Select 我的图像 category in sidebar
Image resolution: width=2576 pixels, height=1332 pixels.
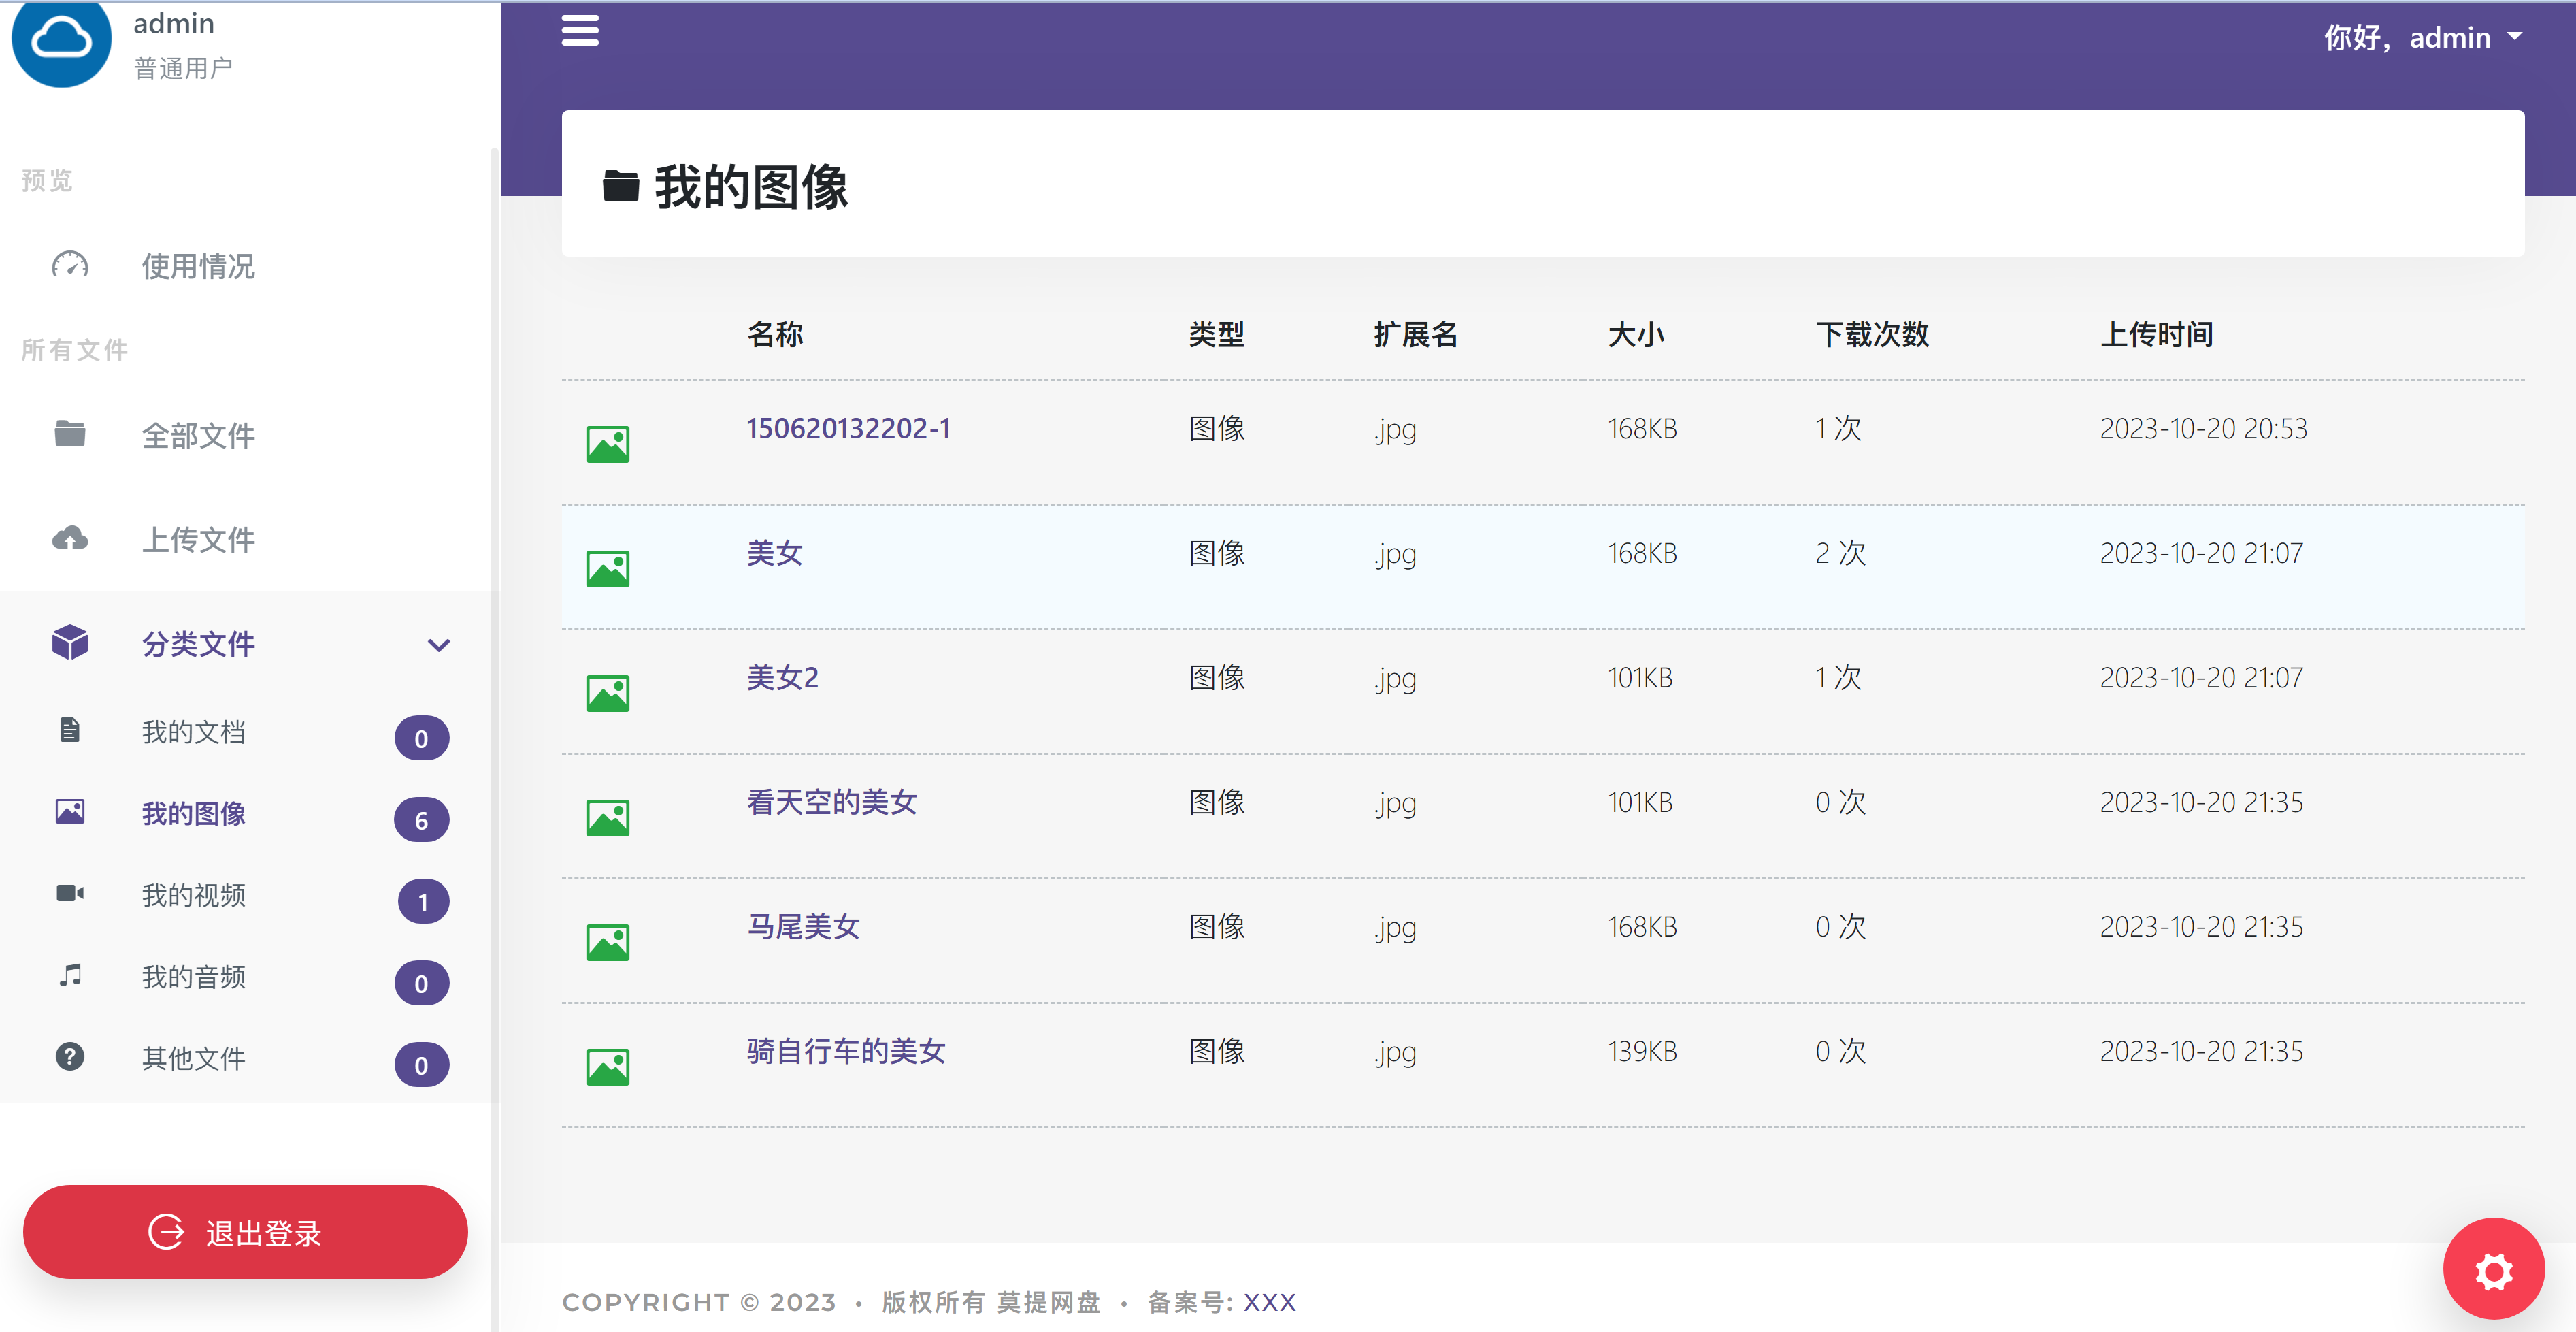(x=194, y=814)
